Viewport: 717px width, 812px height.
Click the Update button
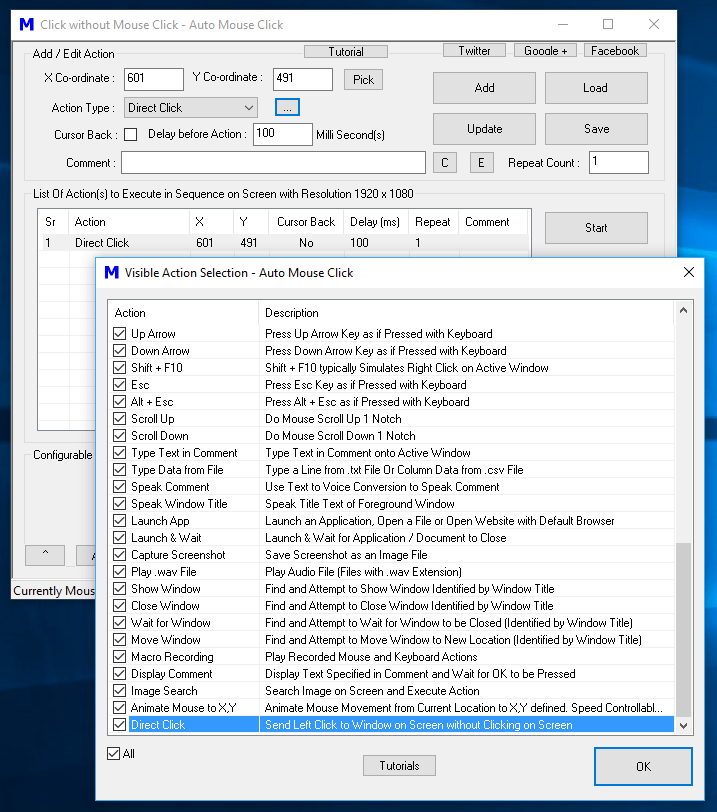(484, 128)
